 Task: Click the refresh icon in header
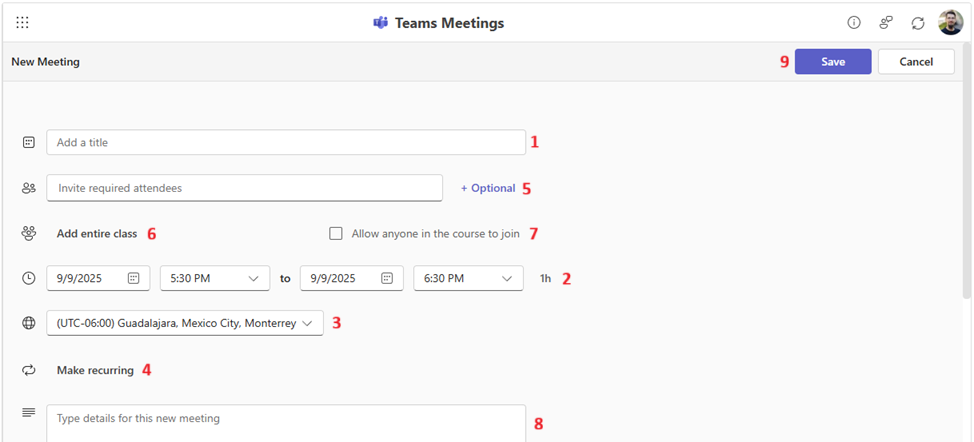(918, 22)
